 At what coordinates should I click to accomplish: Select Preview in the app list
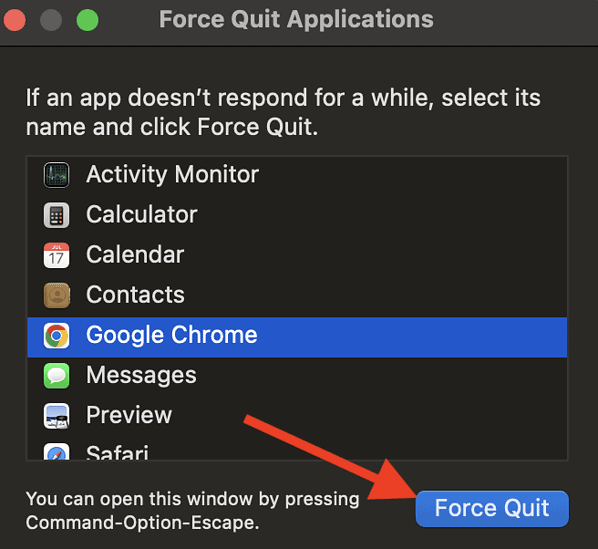(297, 416)
